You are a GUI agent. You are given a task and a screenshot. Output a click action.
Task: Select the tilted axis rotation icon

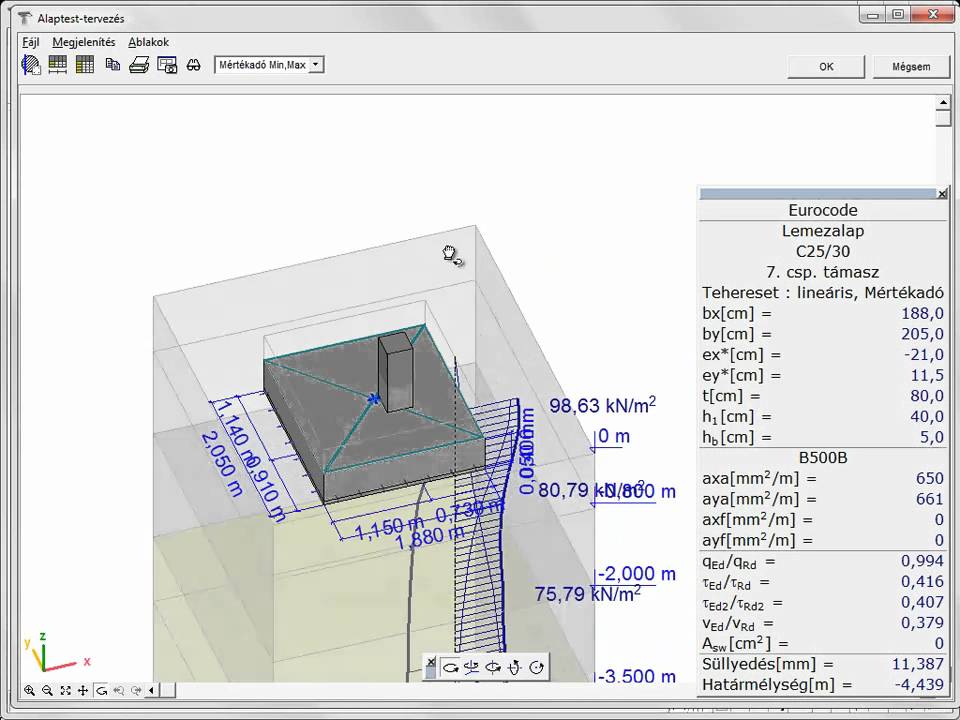pyautogui.click(x=515, y=667)
